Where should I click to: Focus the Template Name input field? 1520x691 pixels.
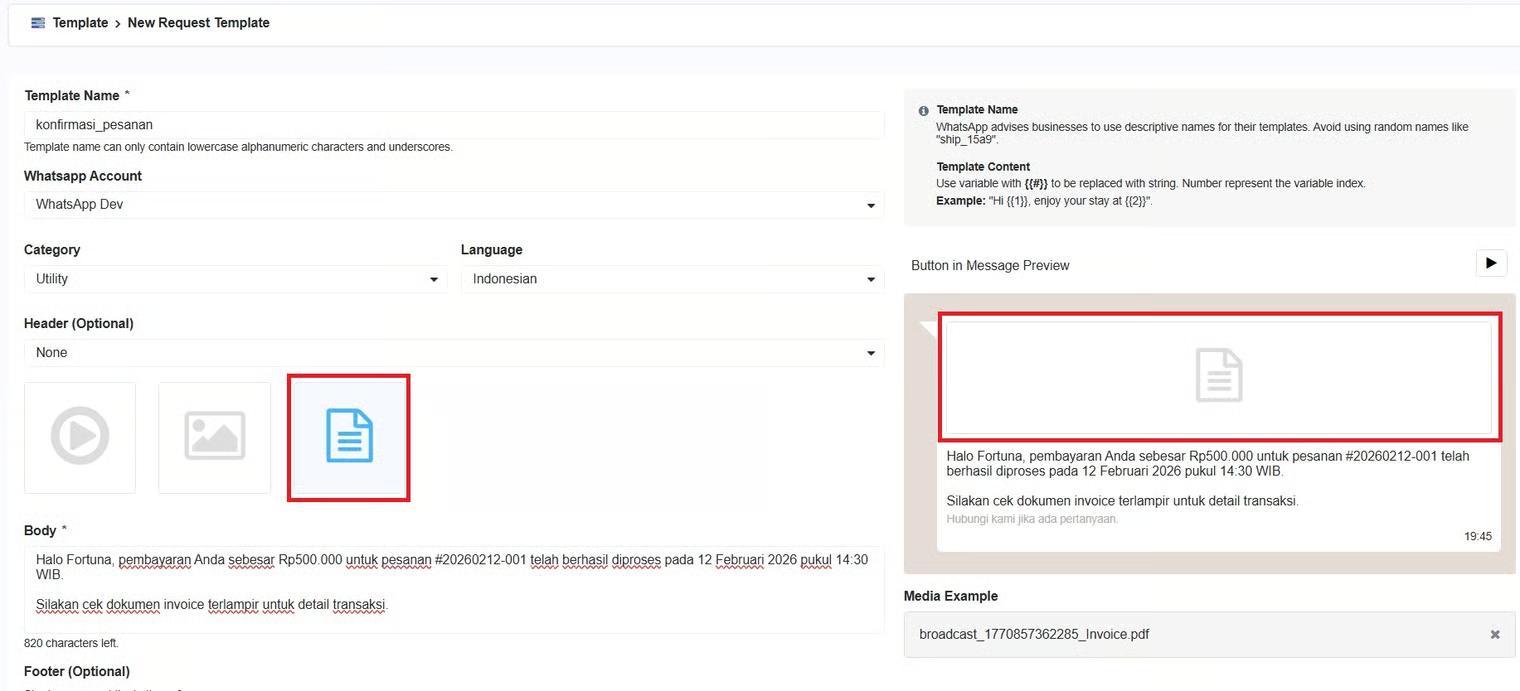tap(453, 125)
